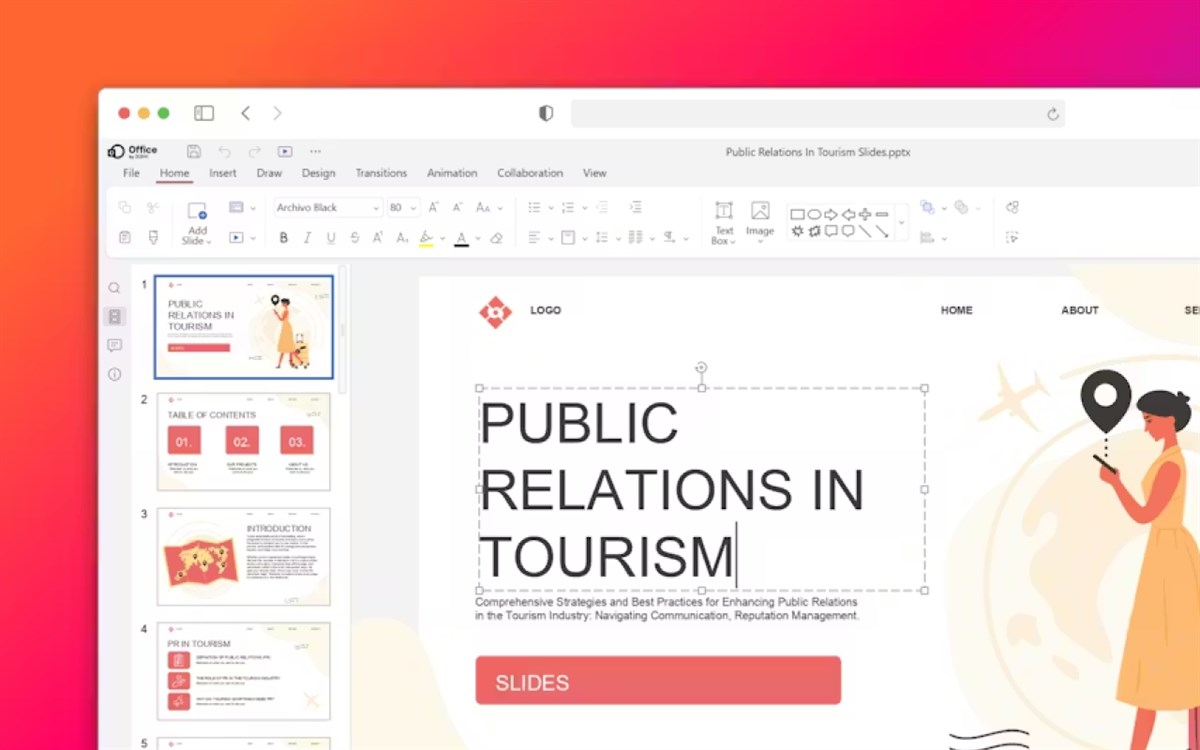Viewport: 1200px width, 750px height.
Task: Click the Image insert button
Action: [760, 220]
